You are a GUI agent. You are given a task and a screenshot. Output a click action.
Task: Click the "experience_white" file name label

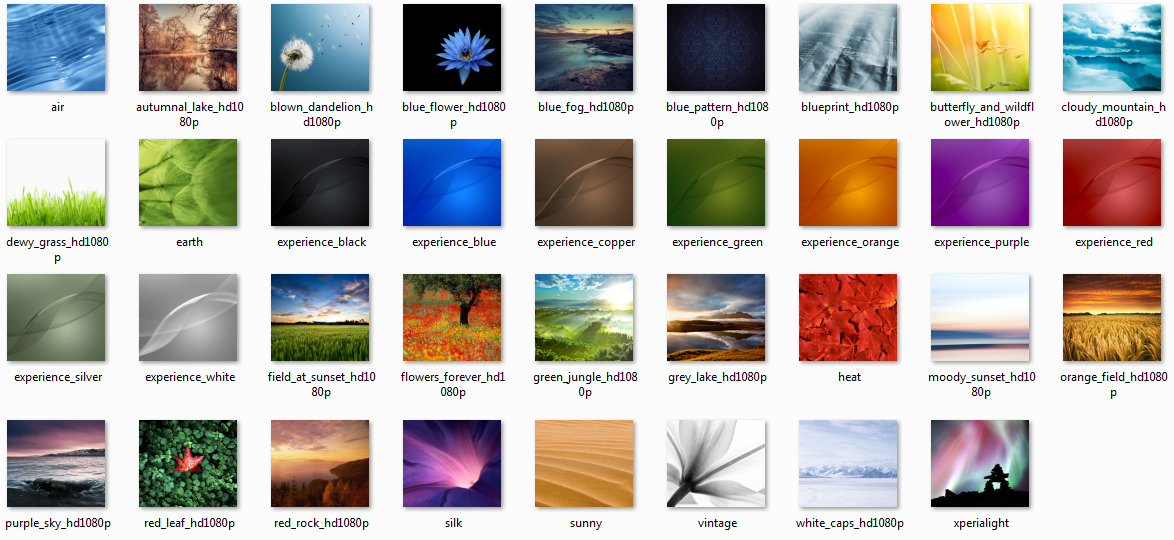(190, 377)
